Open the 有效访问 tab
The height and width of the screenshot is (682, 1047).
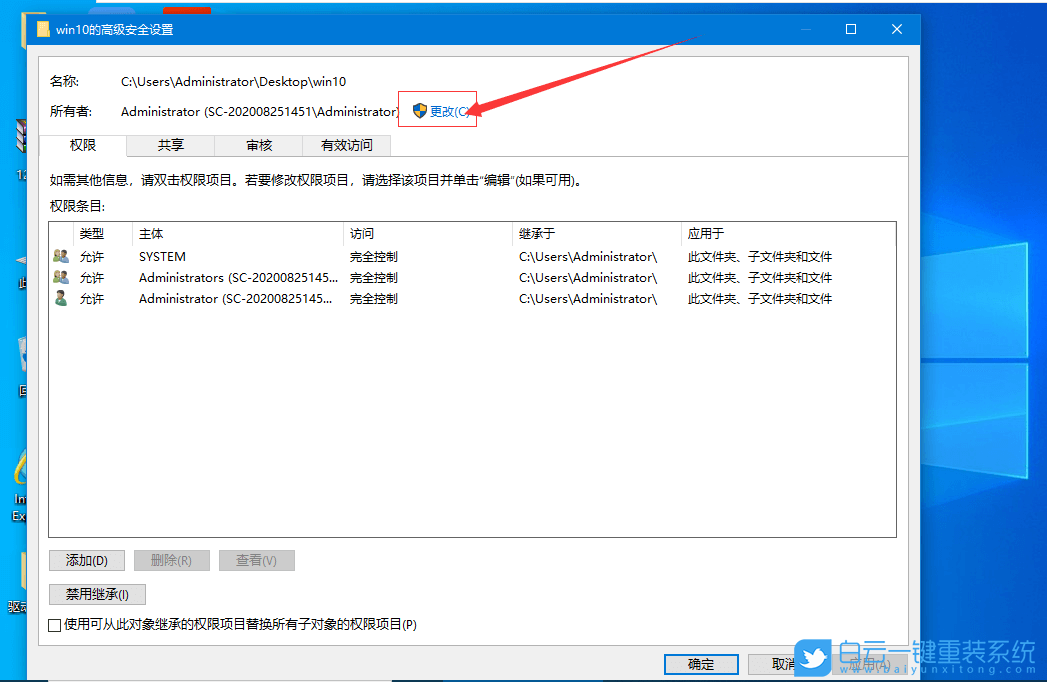click(346, 145)
